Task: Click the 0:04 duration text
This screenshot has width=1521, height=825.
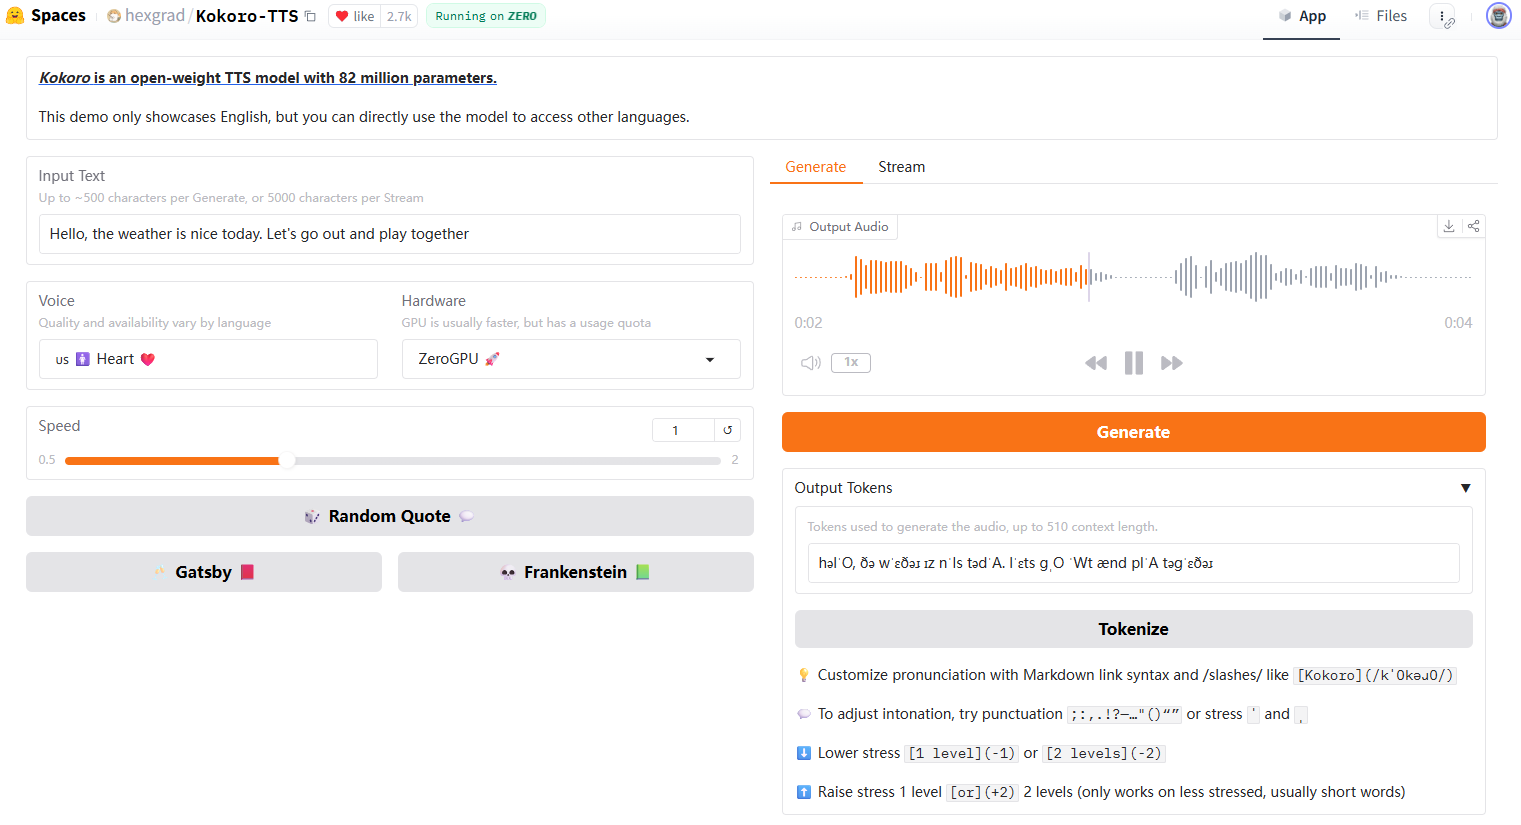Action: (x=1458, y=323)
